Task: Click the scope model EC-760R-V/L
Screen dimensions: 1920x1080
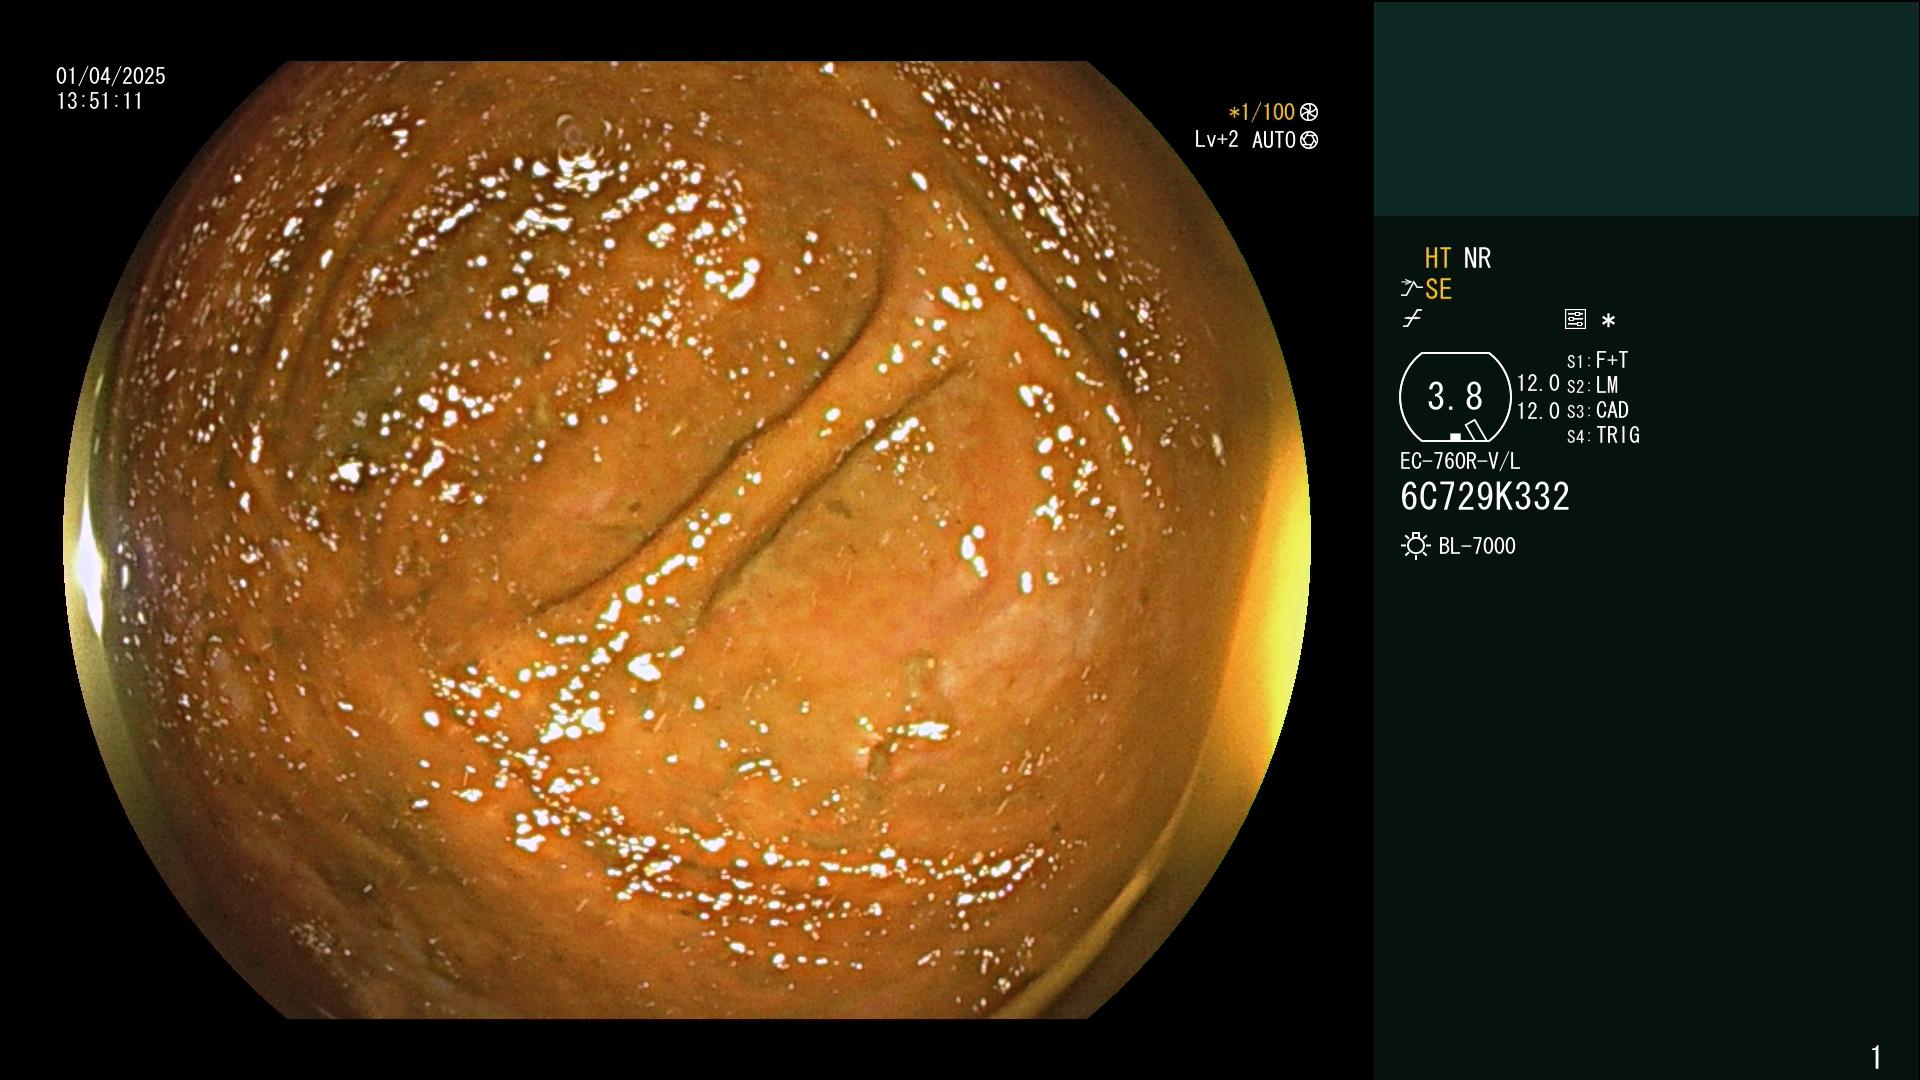Action: [x=1460, y=461]
